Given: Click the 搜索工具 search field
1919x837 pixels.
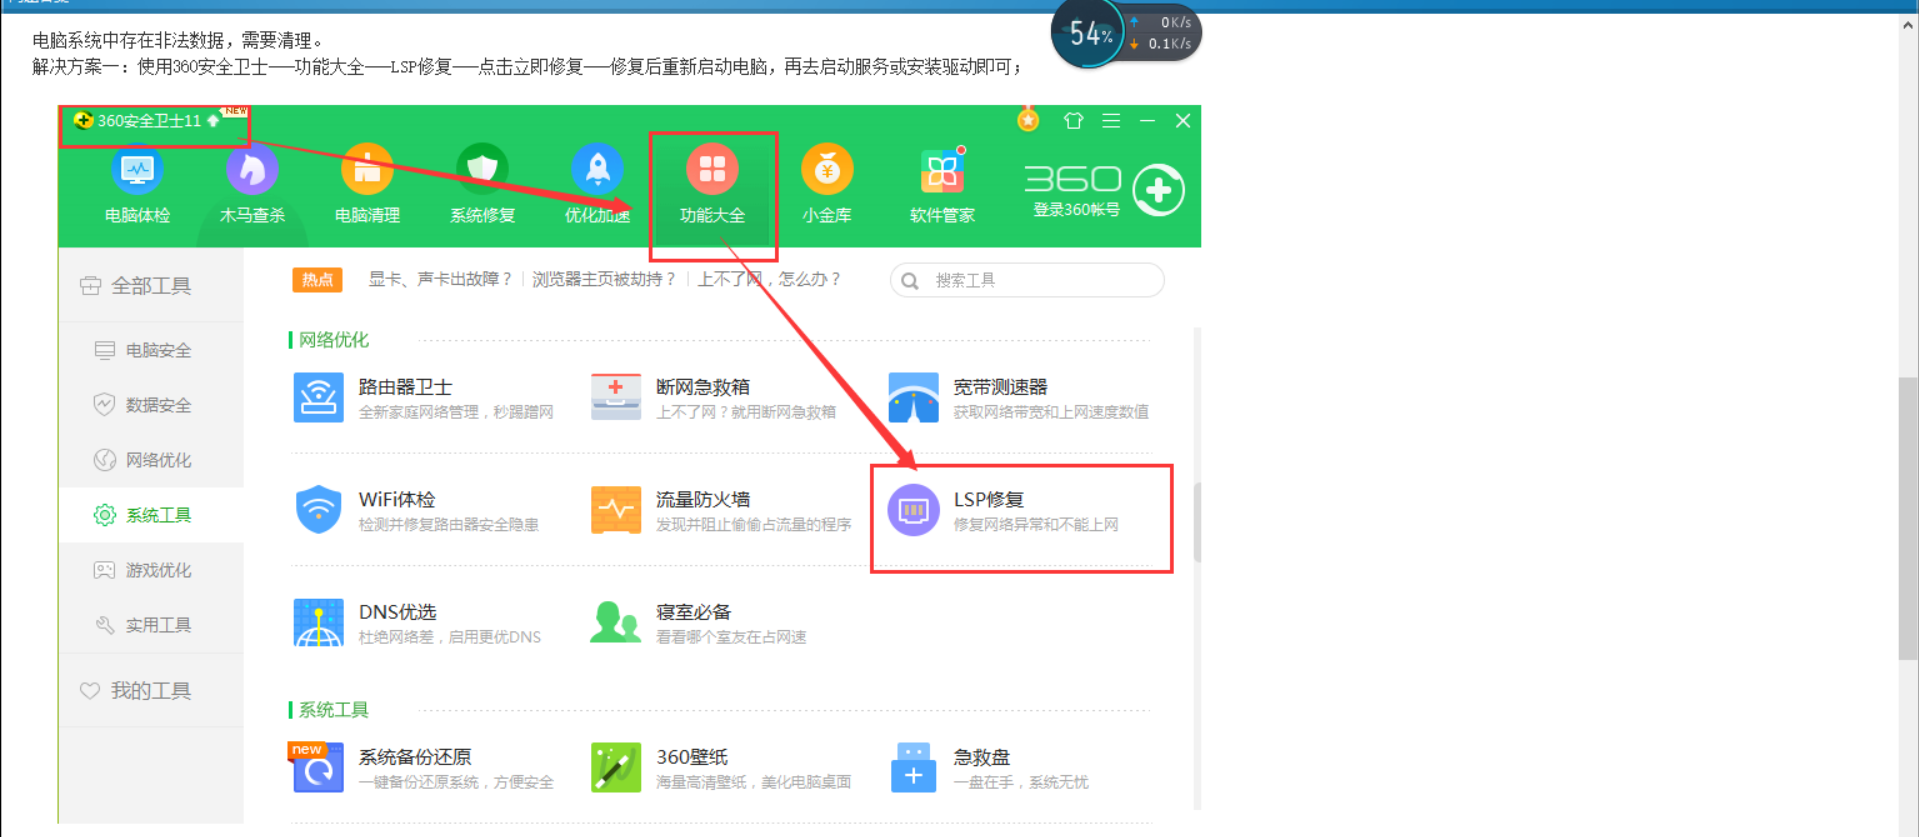Looking at the screenshot, I should tap(1027, 280).
